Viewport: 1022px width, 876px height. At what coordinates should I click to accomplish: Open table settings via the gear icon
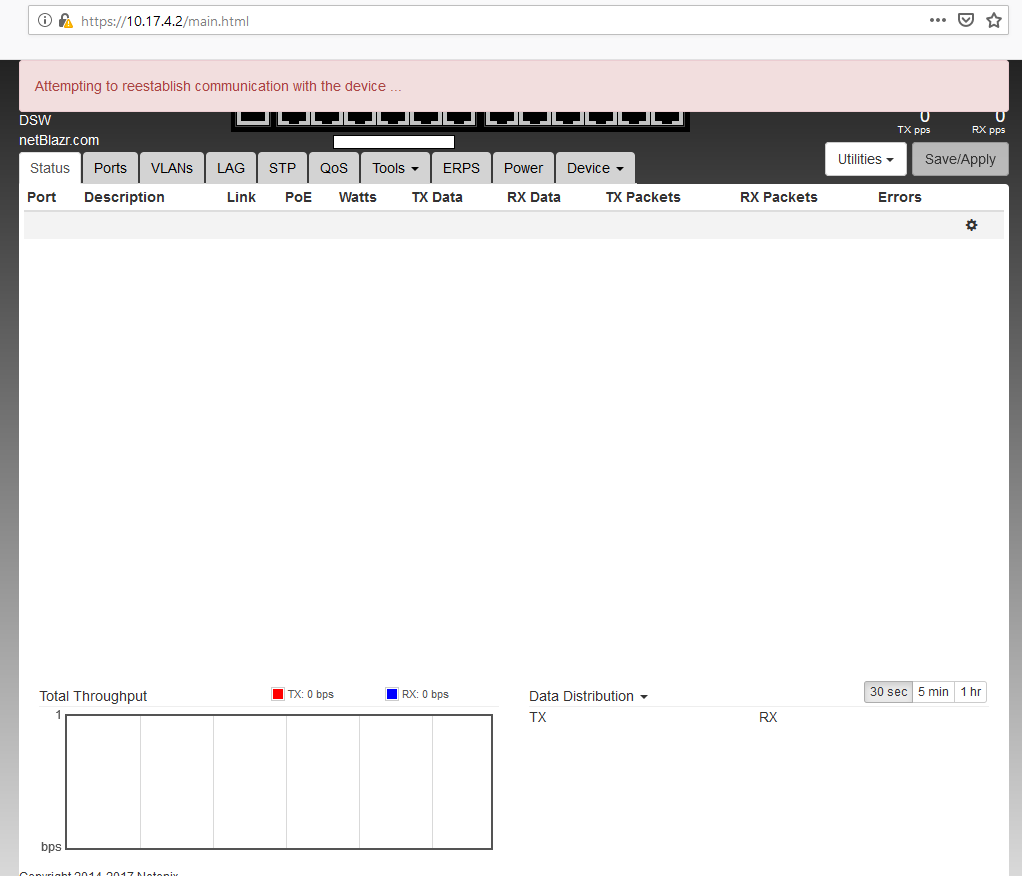(971, 225)
